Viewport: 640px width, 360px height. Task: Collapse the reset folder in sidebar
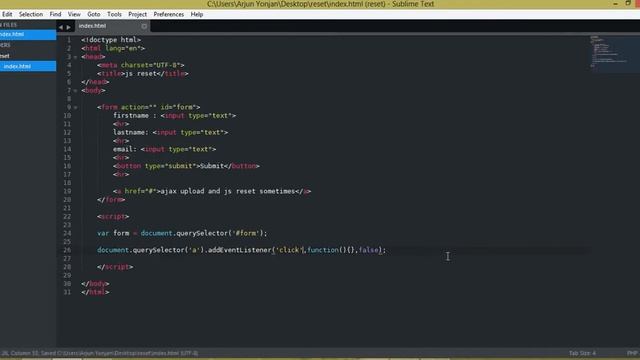5,56
